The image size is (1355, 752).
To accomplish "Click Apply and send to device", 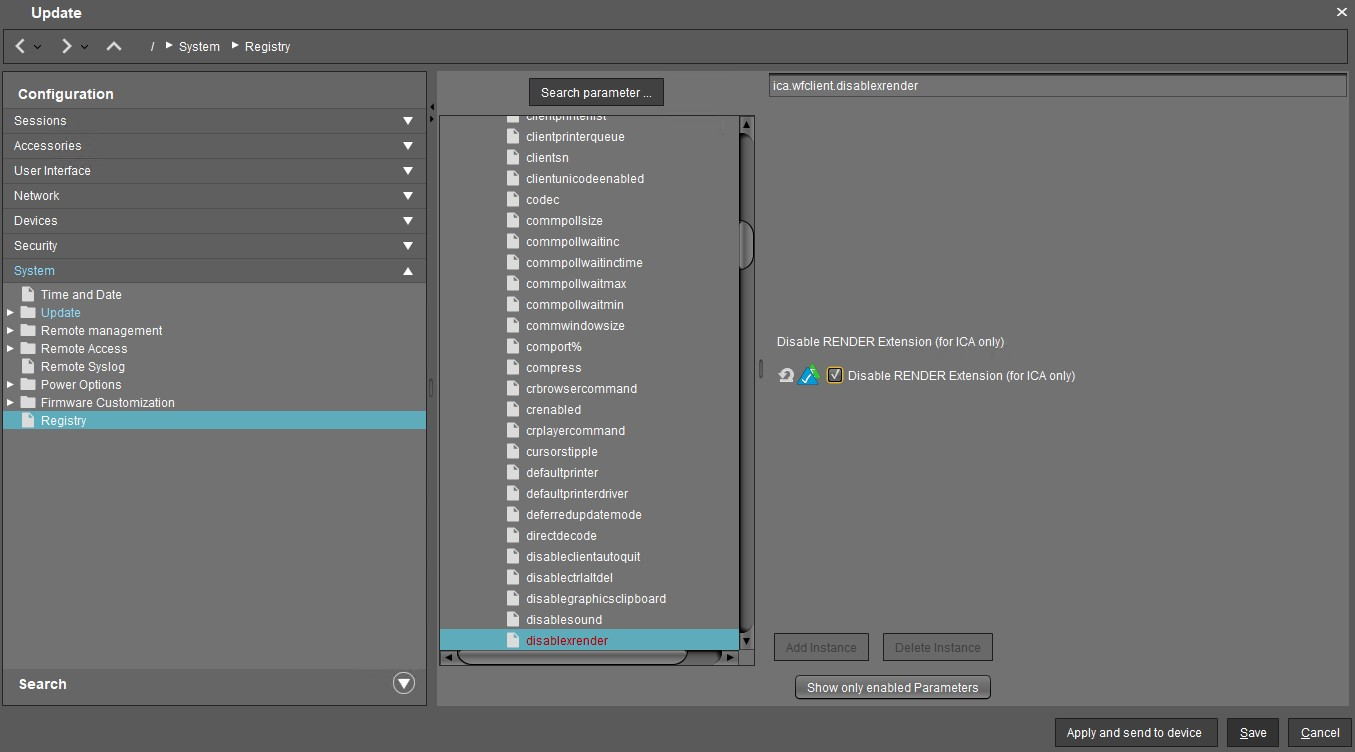I will (1134, 733).
